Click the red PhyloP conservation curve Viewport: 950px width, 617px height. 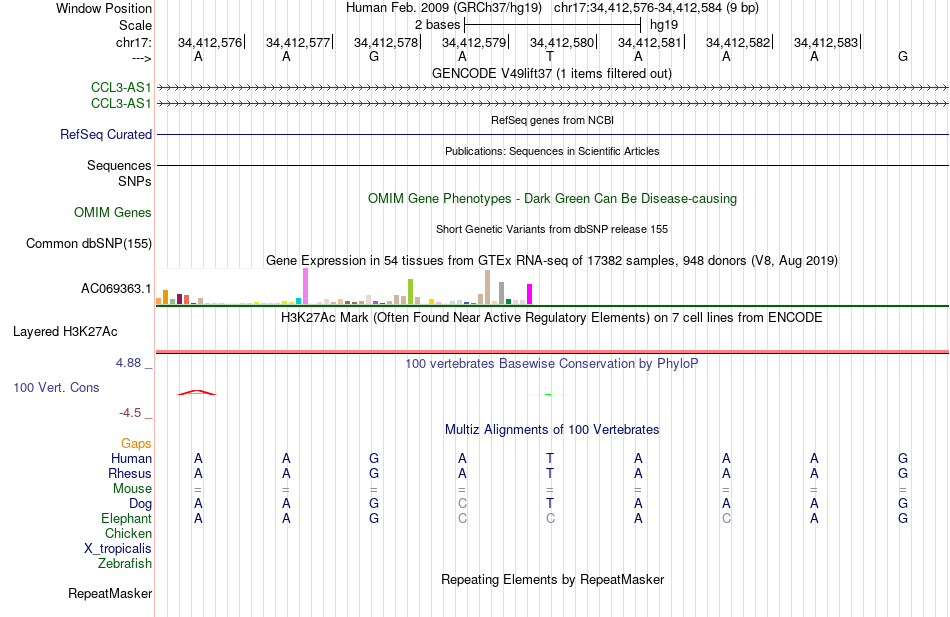tap(196, 393)
